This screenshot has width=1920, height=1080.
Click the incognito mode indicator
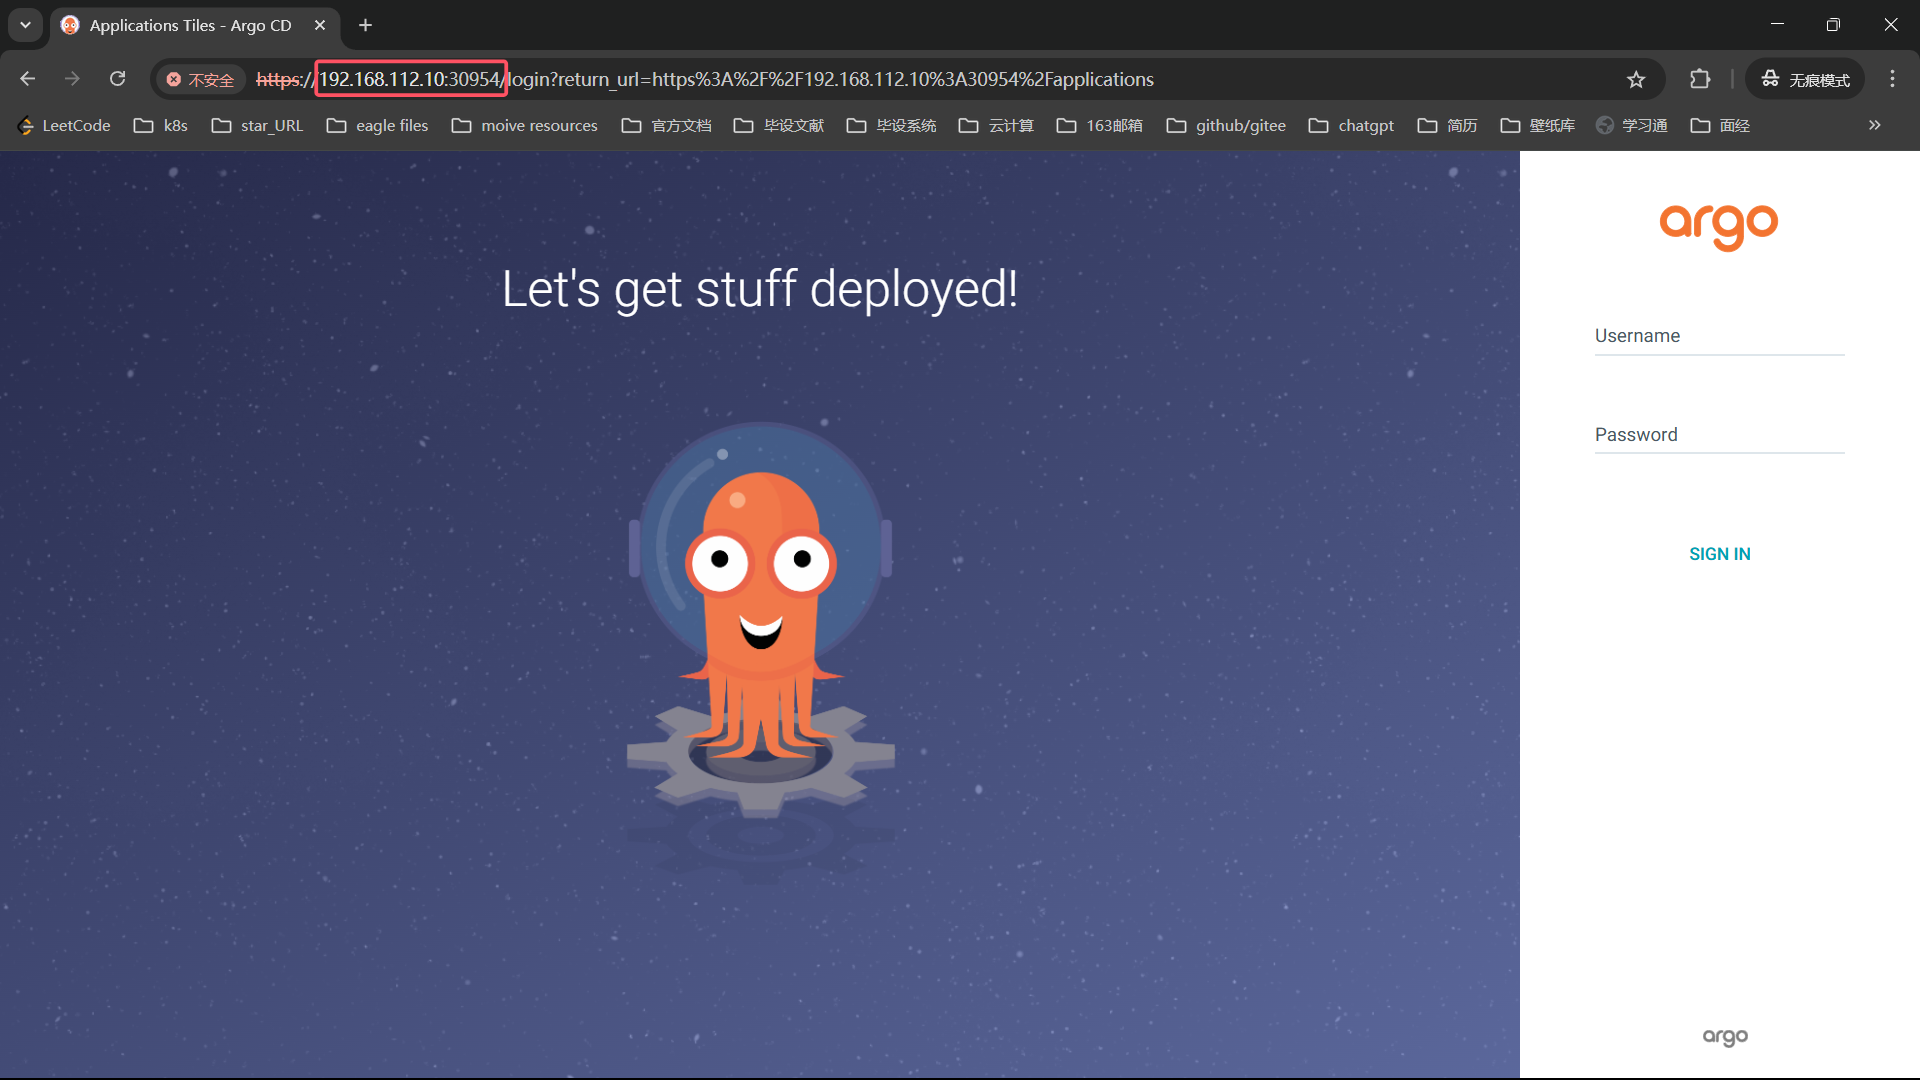(x=1806, y=79)
